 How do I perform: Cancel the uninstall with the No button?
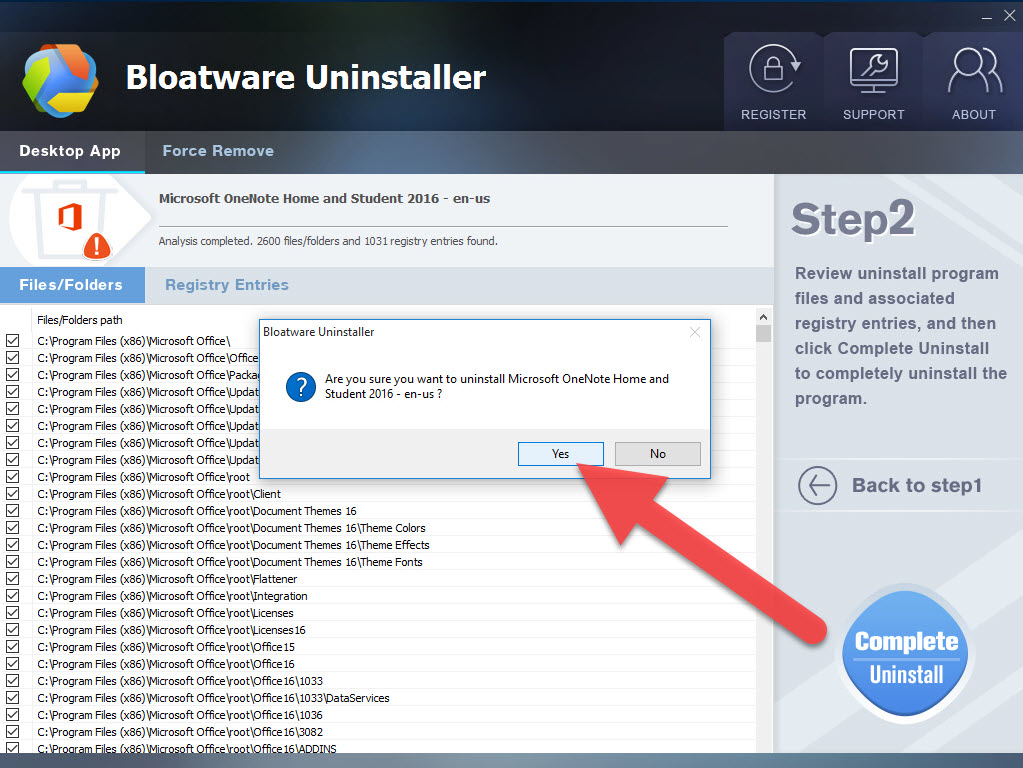click(x=657, y=453)
